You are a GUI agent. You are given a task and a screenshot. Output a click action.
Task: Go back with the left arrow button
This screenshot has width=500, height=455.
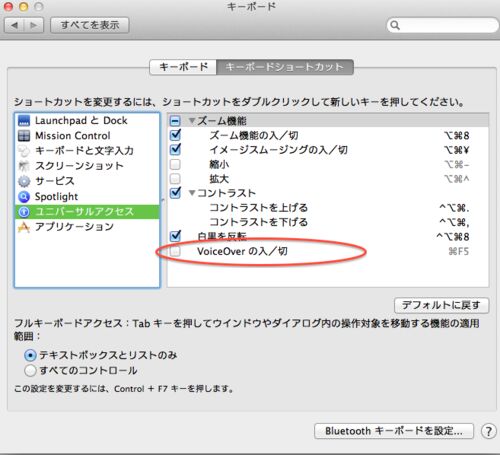pyautogui.click(x=14, y=25)
